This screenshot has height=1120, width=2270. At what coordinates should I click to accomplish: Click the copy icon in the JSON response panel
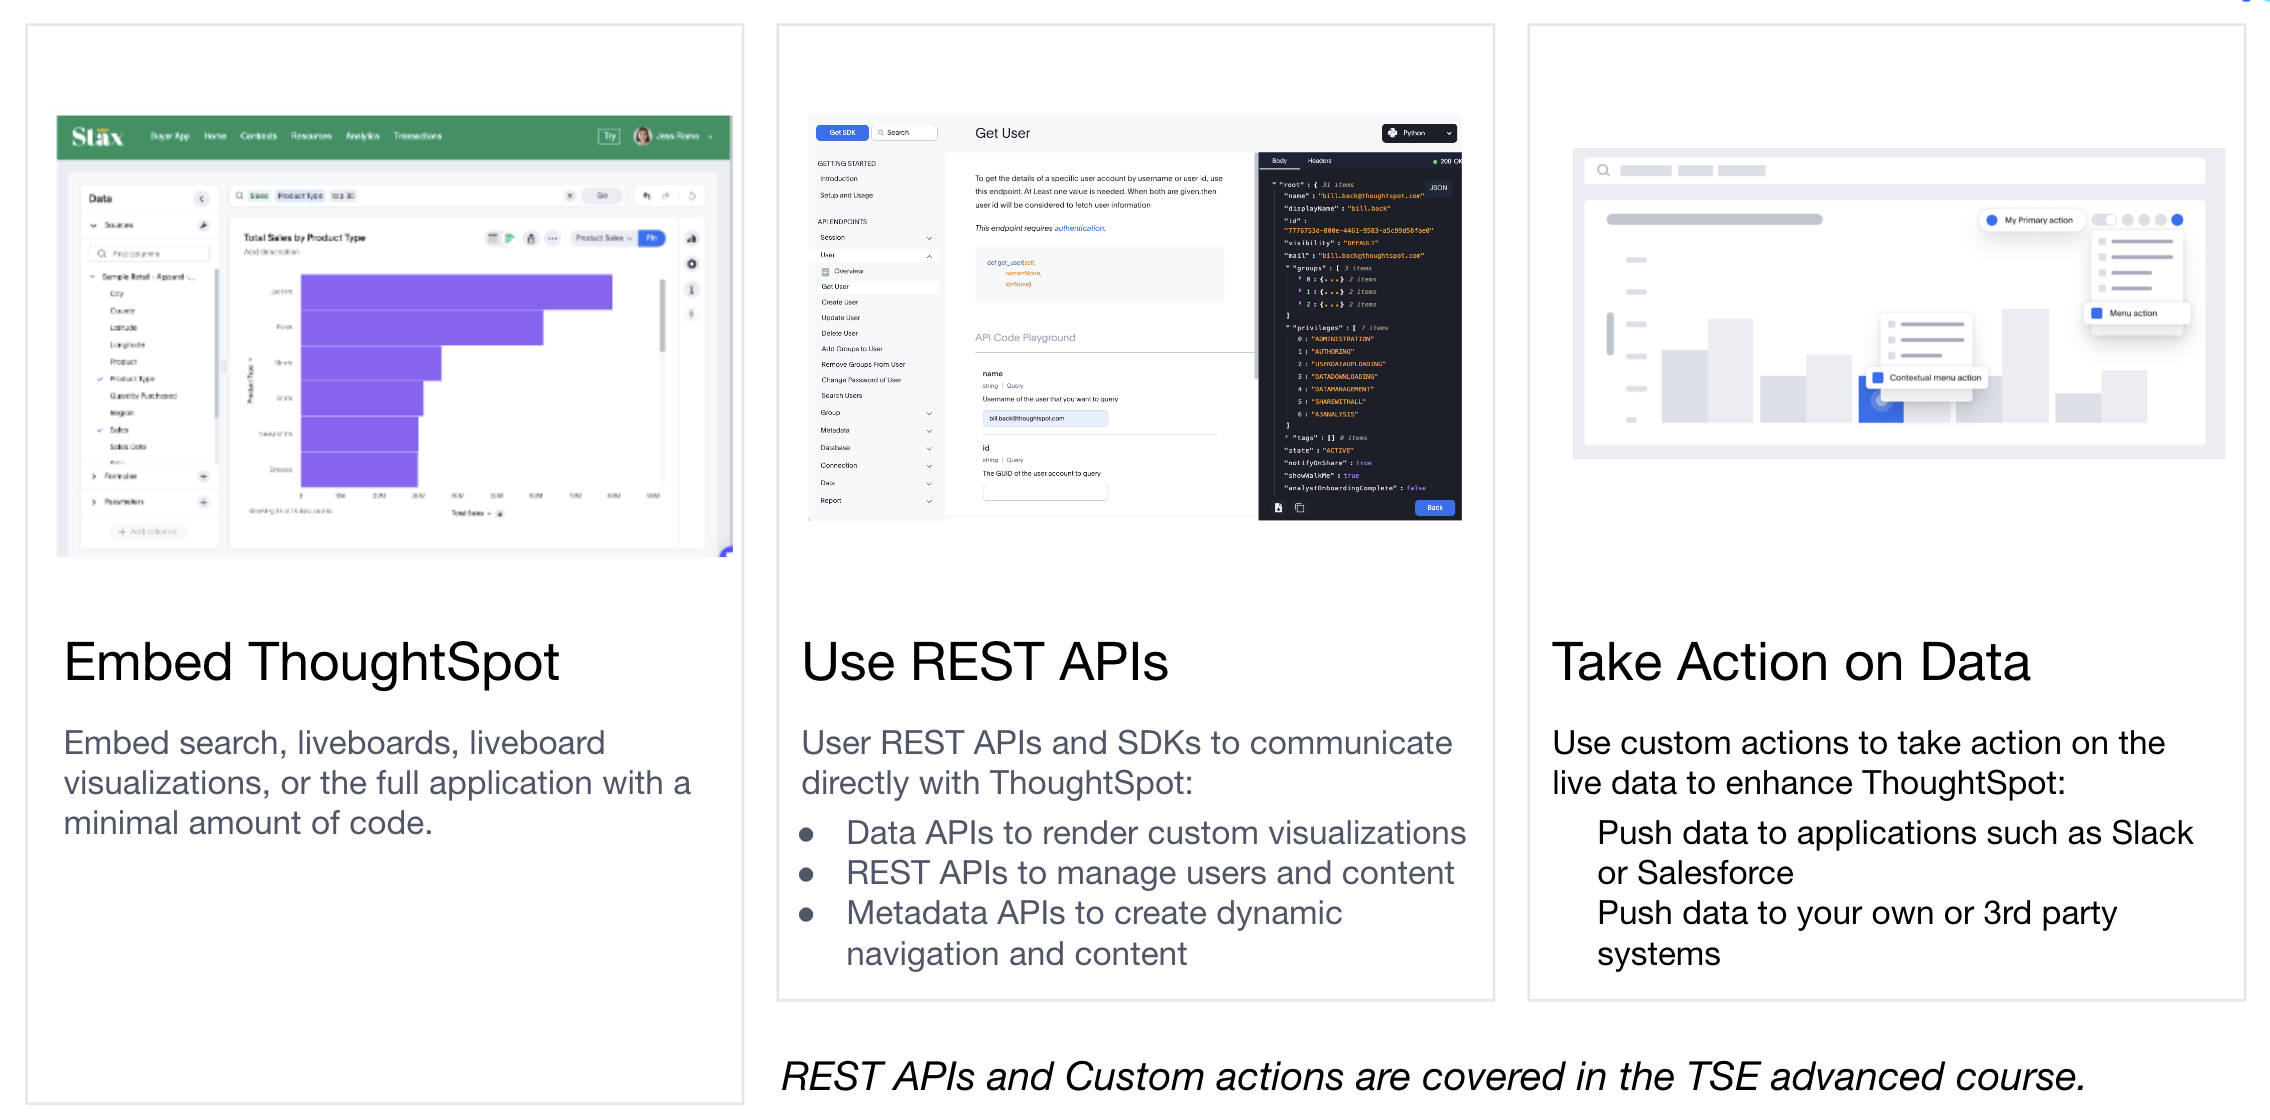click(x=1298, y=508)
